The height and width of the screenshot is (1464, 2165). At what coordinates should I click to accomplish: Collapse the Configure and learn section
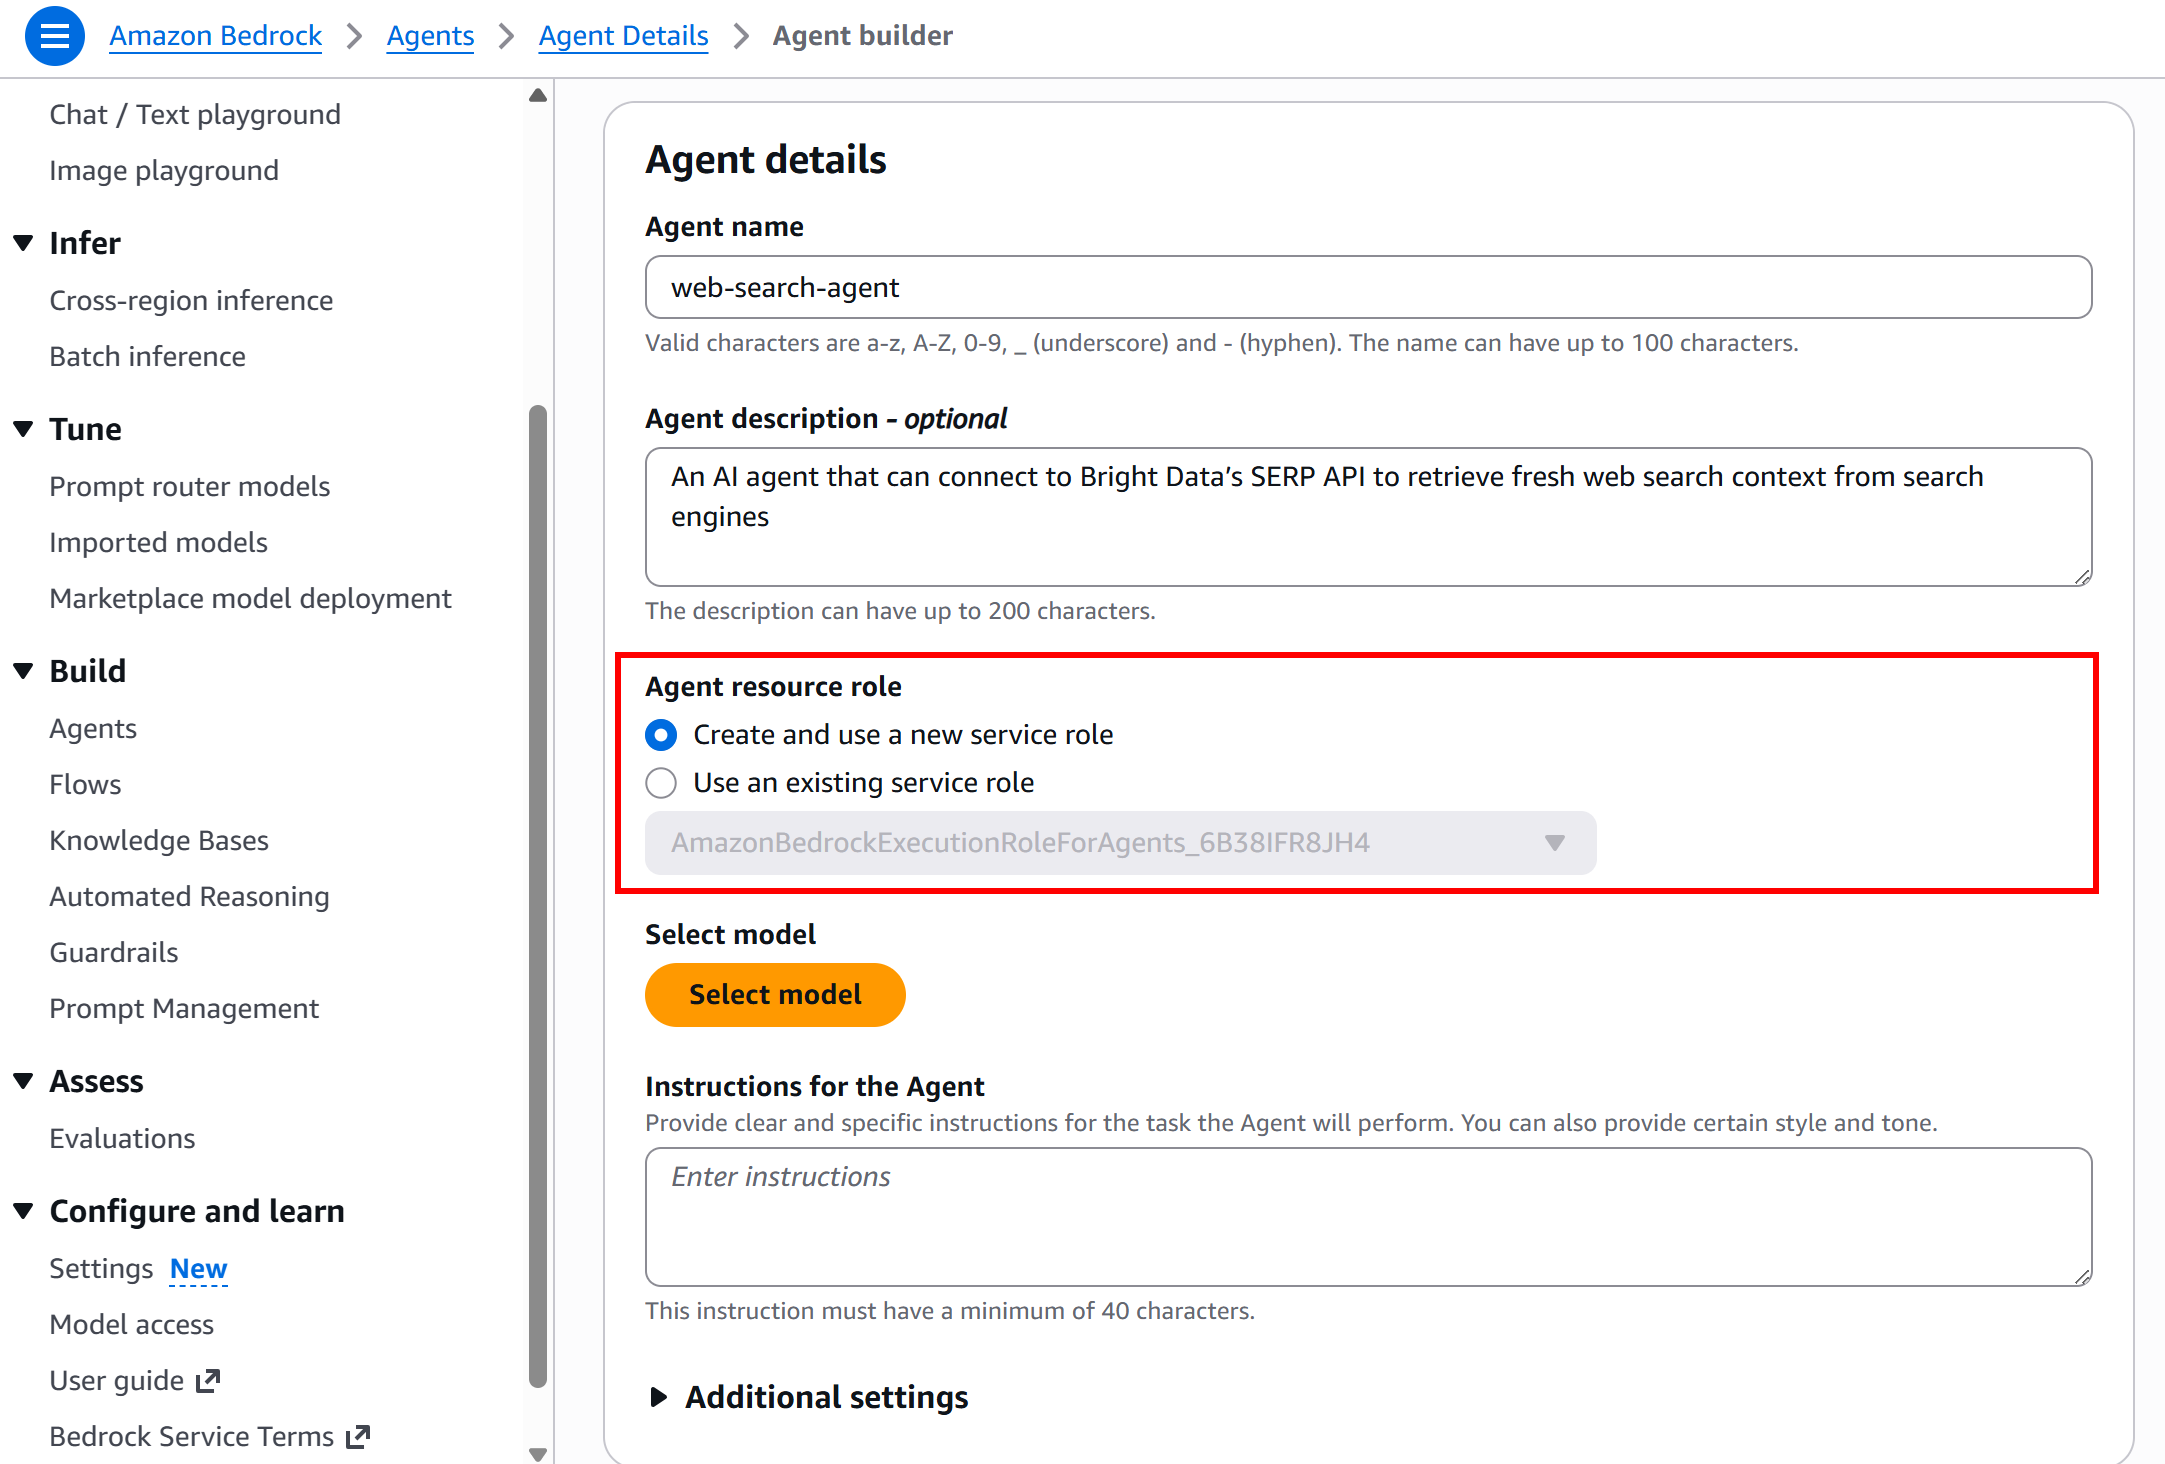point(23,1210)
